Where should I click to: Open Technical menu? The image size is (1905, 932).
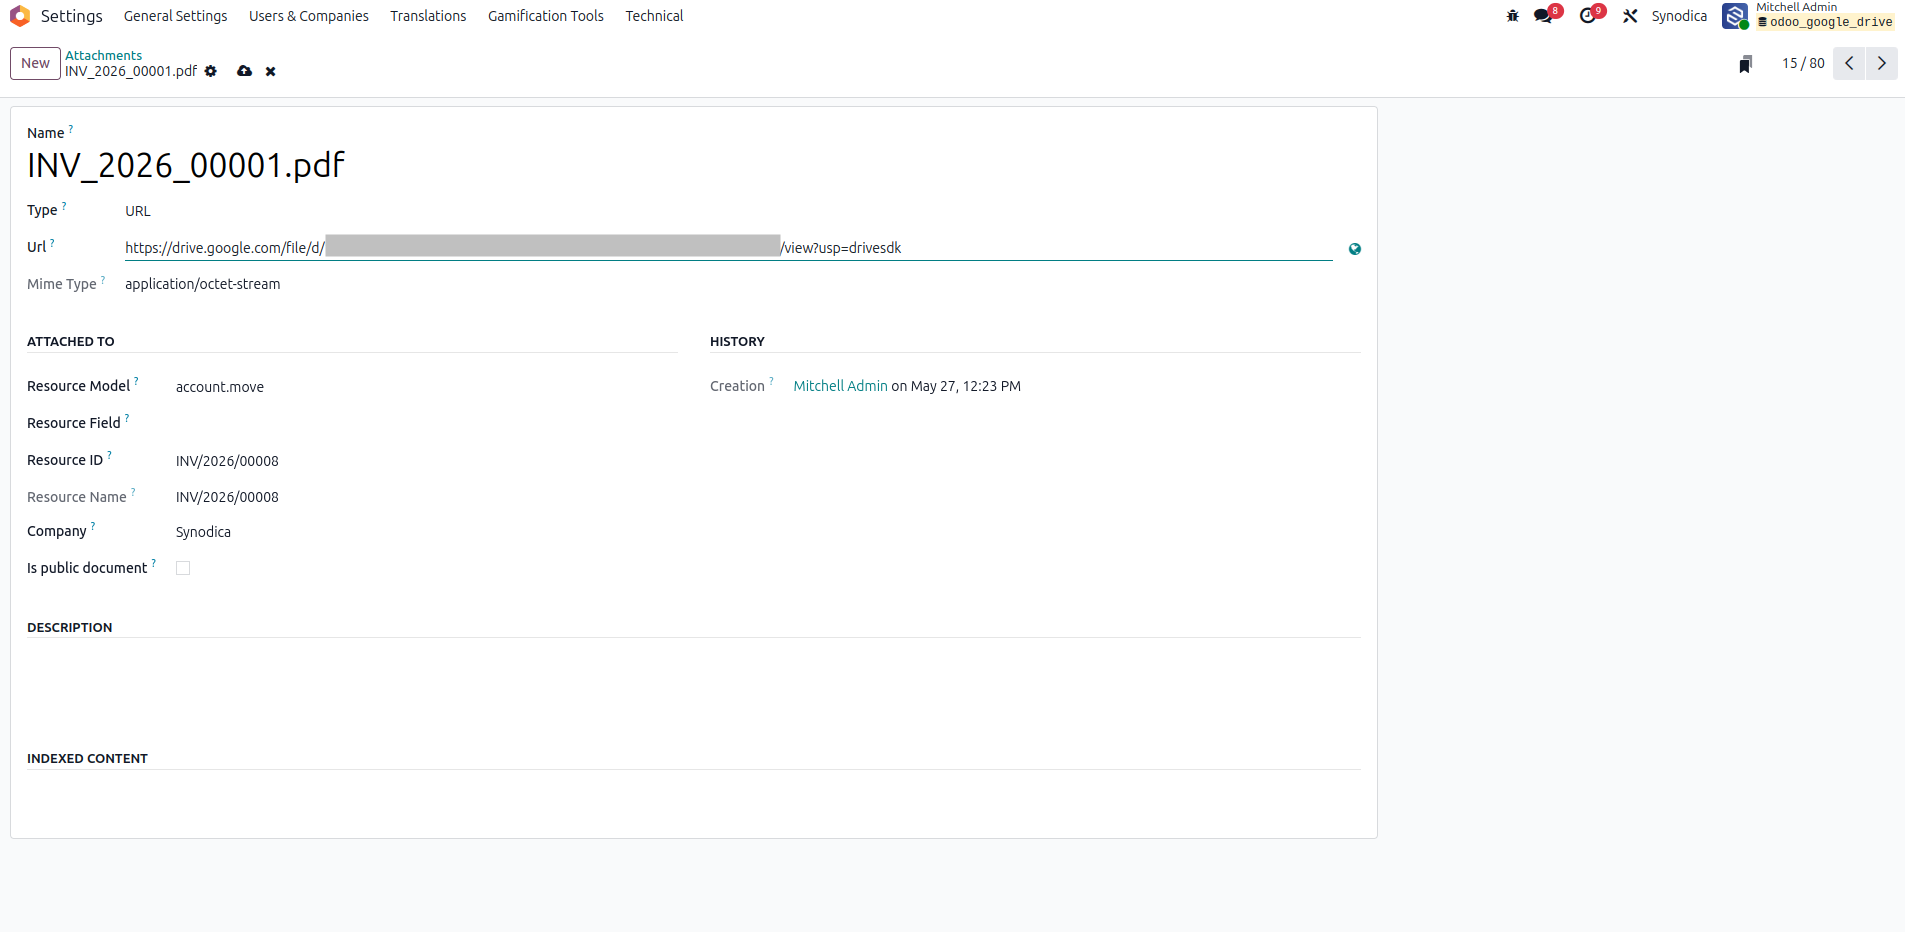click(654, 16)
